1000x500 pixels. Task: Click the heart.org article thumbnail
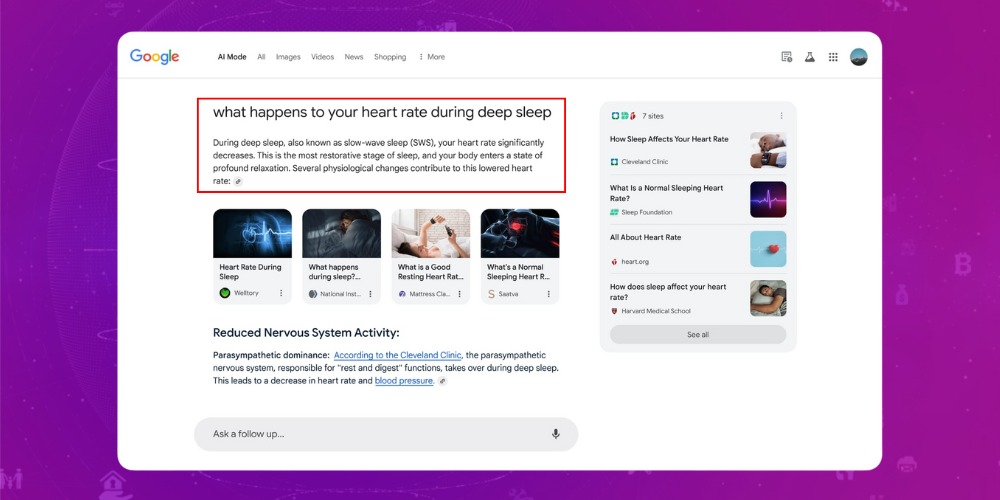point(768,249)
